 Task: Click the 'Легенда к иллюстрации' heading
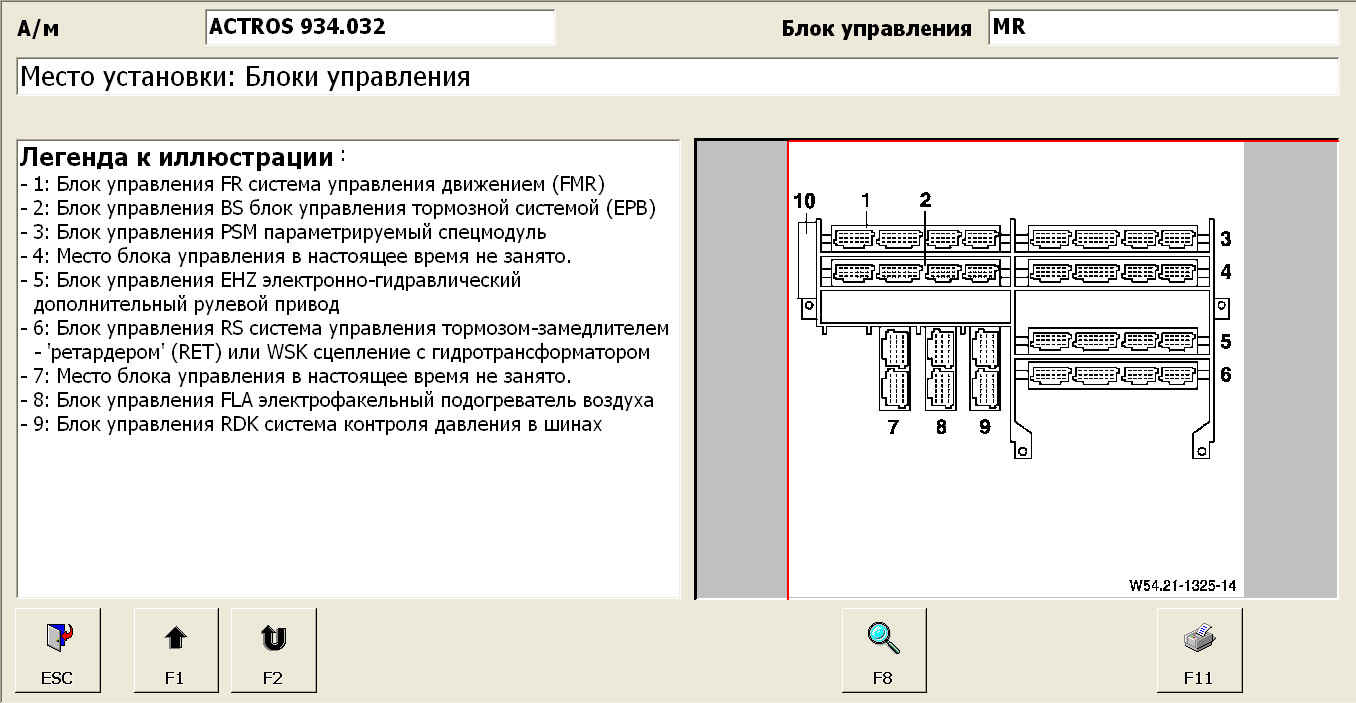pyautogui.click(x=177, y=157)
